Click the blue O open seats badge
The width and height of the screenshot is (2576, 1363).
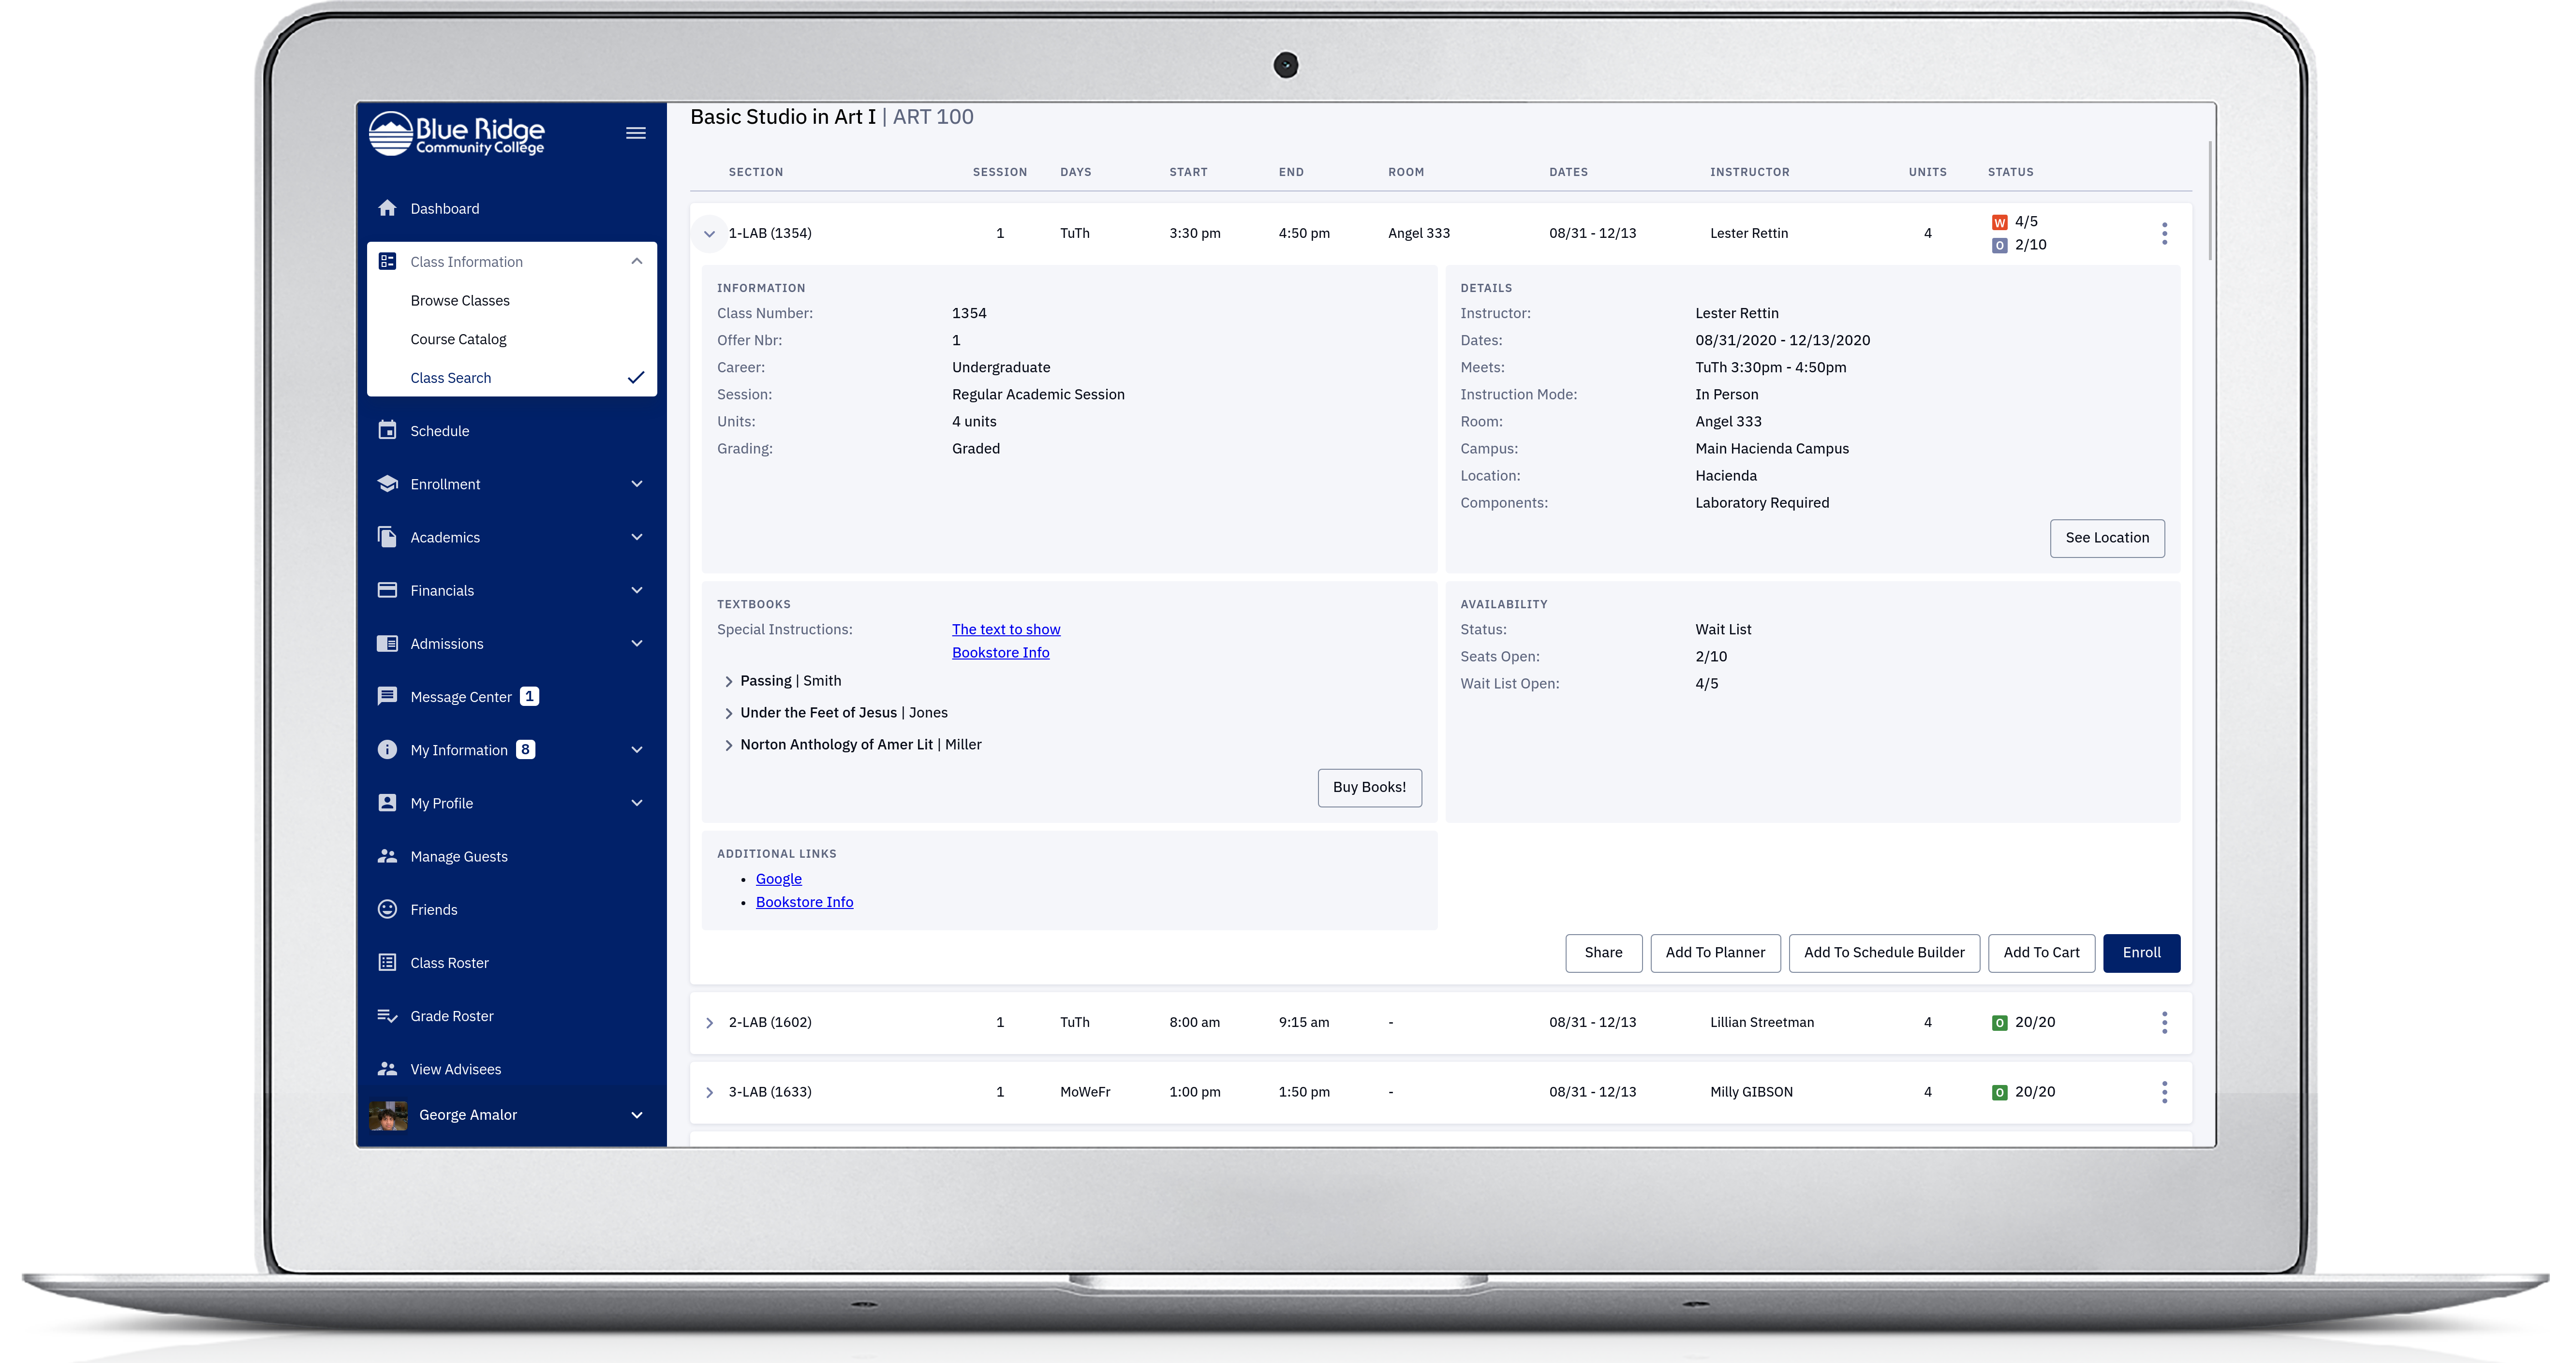coord(1999,245)
